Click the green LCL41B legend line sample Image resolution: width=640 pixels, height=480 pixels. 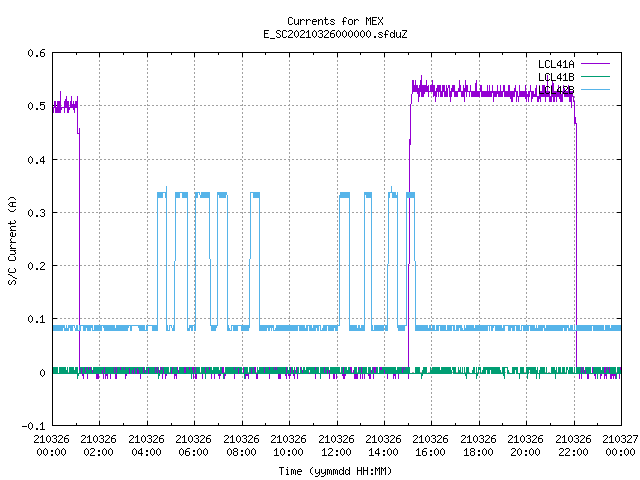coord(595,76)
